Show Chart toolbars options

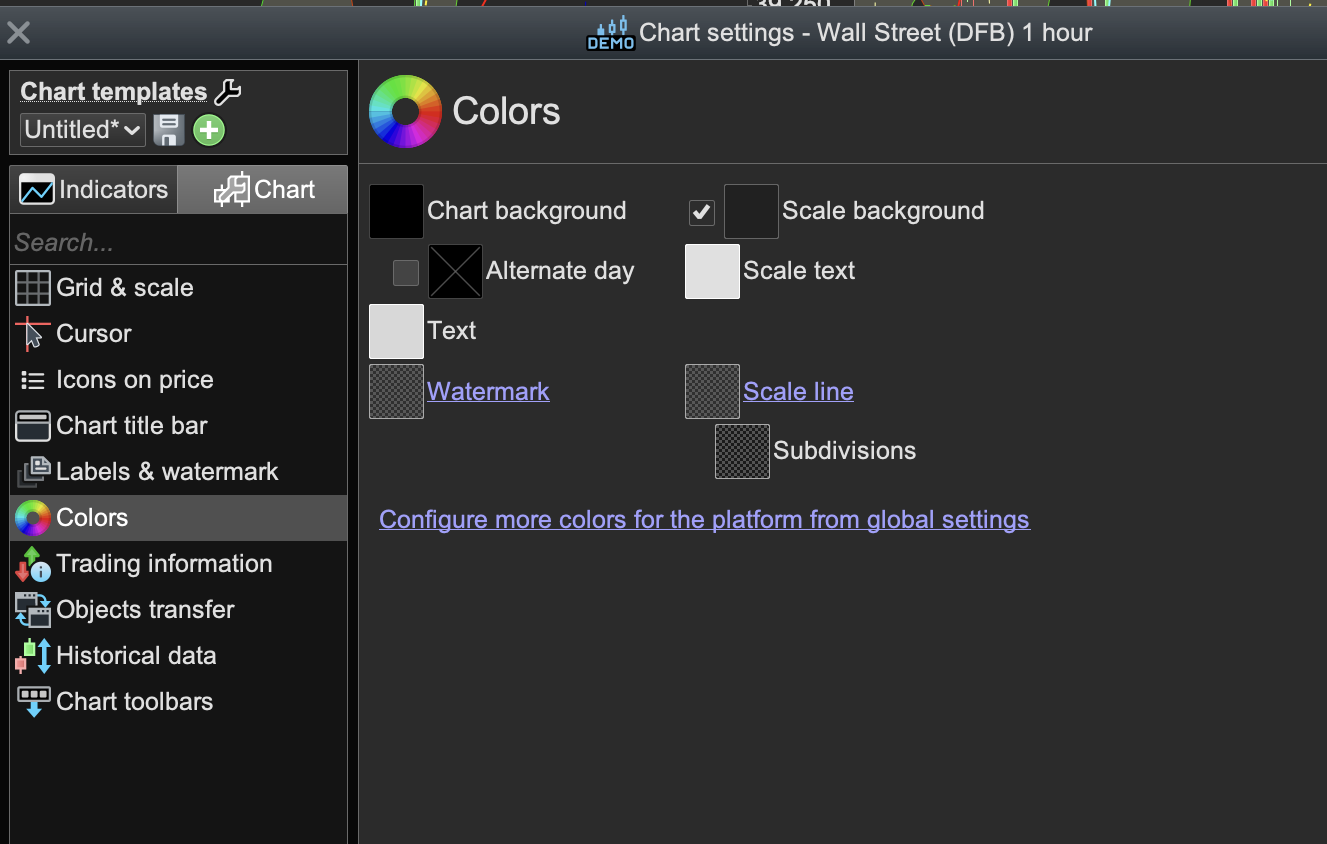tap(134, 702)
